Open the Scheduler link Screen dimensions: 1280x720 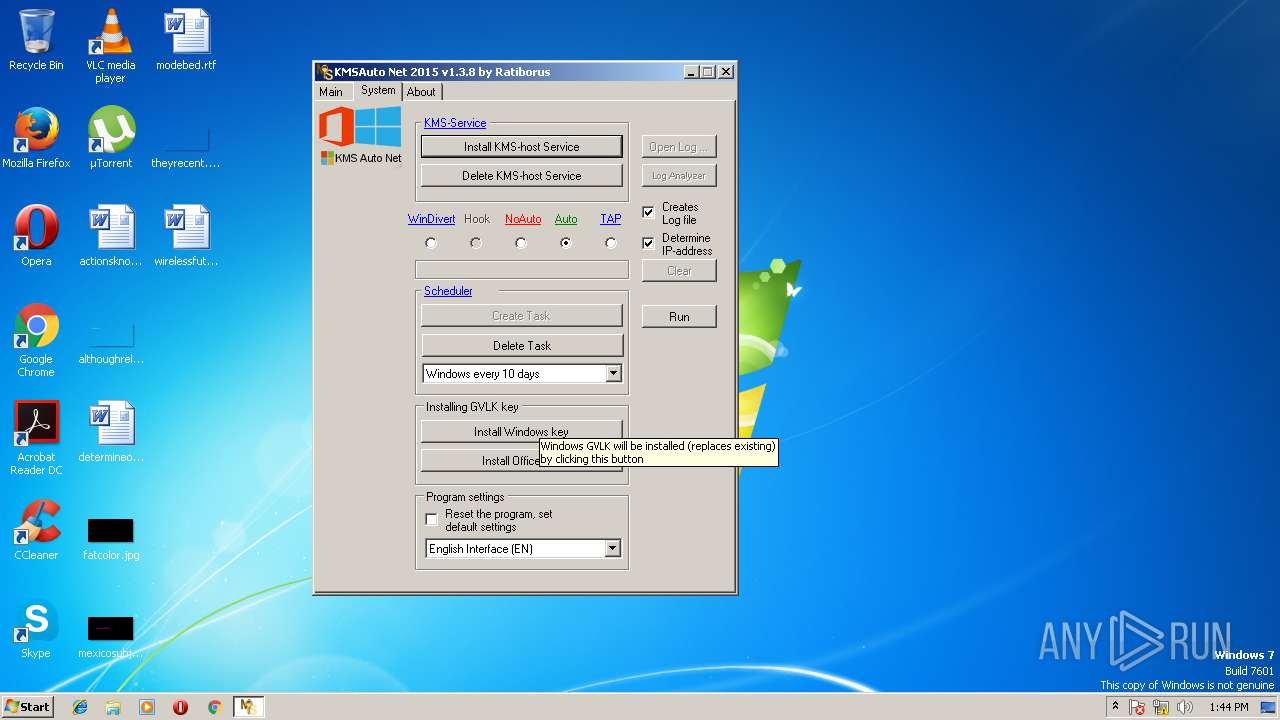448,291
